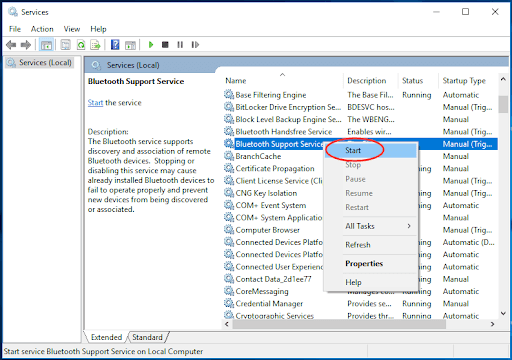Click the Back arrow toolbar icon
The image size is (512, 360).
[11, 45]
